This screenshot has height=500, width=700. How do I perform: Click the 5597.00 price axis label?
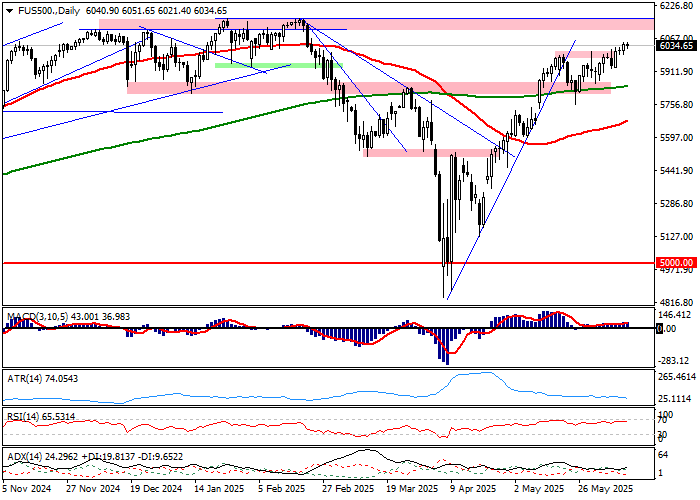point(677,138)
